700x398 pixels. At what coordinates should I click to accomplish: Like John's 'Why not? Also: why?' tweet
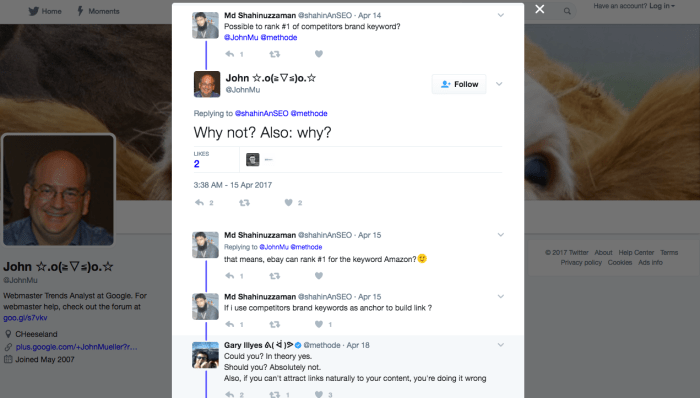[288, 203]
